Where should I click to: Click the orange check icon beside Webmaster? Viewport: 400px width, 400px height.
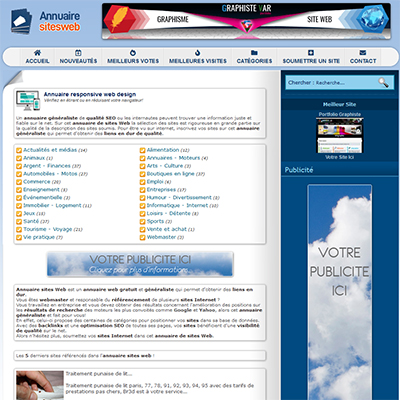pos(143,238)
